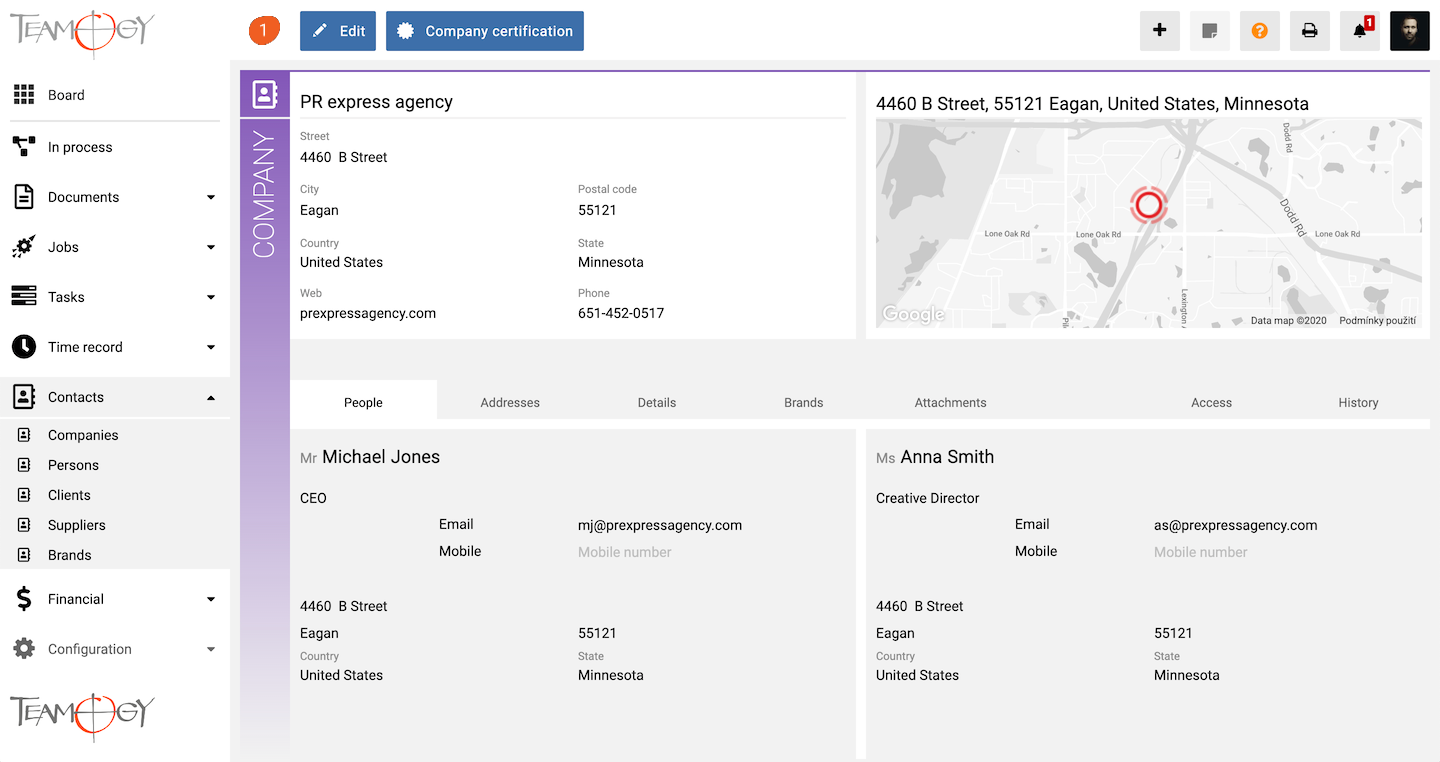This screenshot has width=1440, height=762.
Task: Open the notifications bell icon
Action: 1360,31
